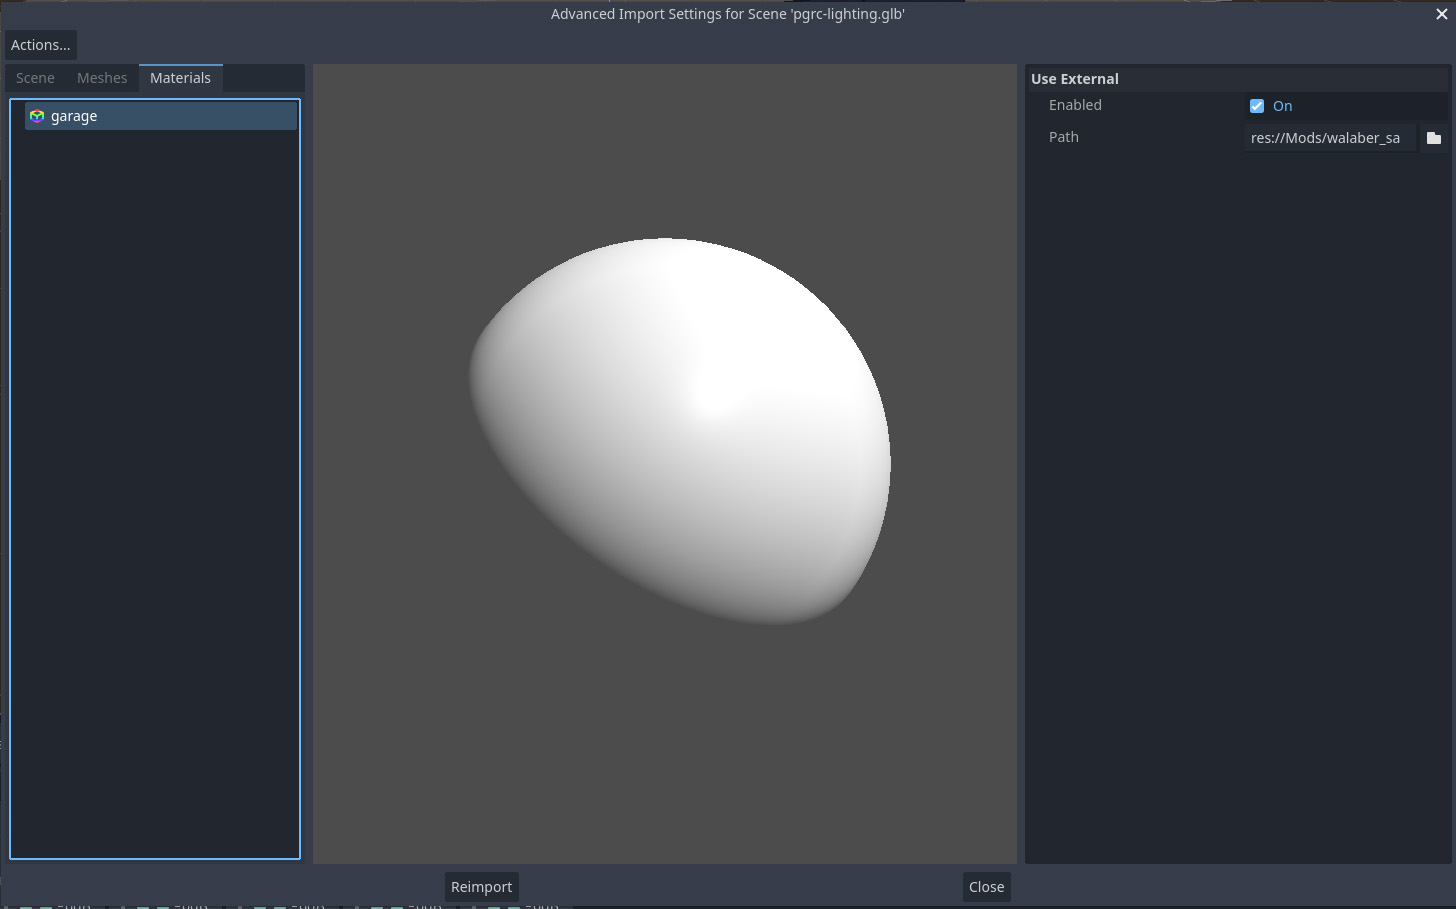Image resolution: width=1456 pixels, height=909 pixels.
Task: Browse for material path with folder icon
Action: [1434, 138]
